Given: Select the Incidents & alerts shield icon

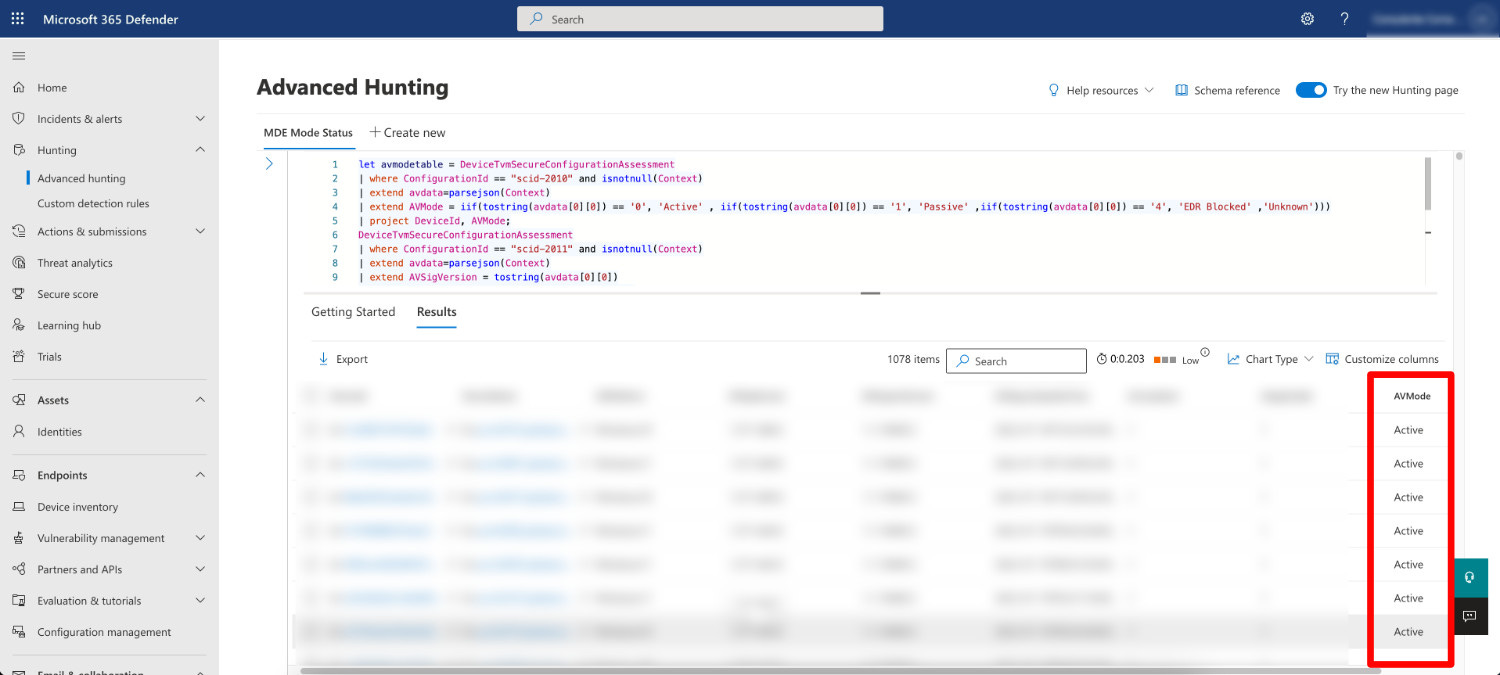Looking at the screenshot, I should pos(18,118).
